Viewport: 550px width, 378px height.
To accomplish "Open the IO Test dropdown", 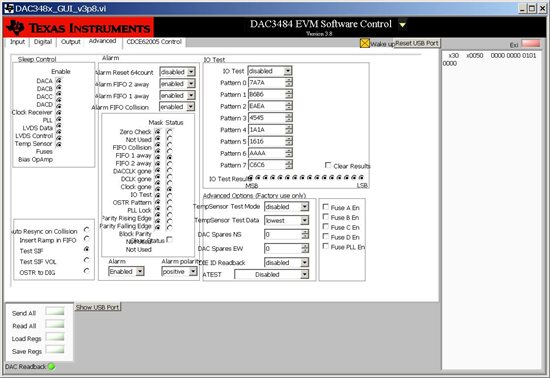I will 288,71.
